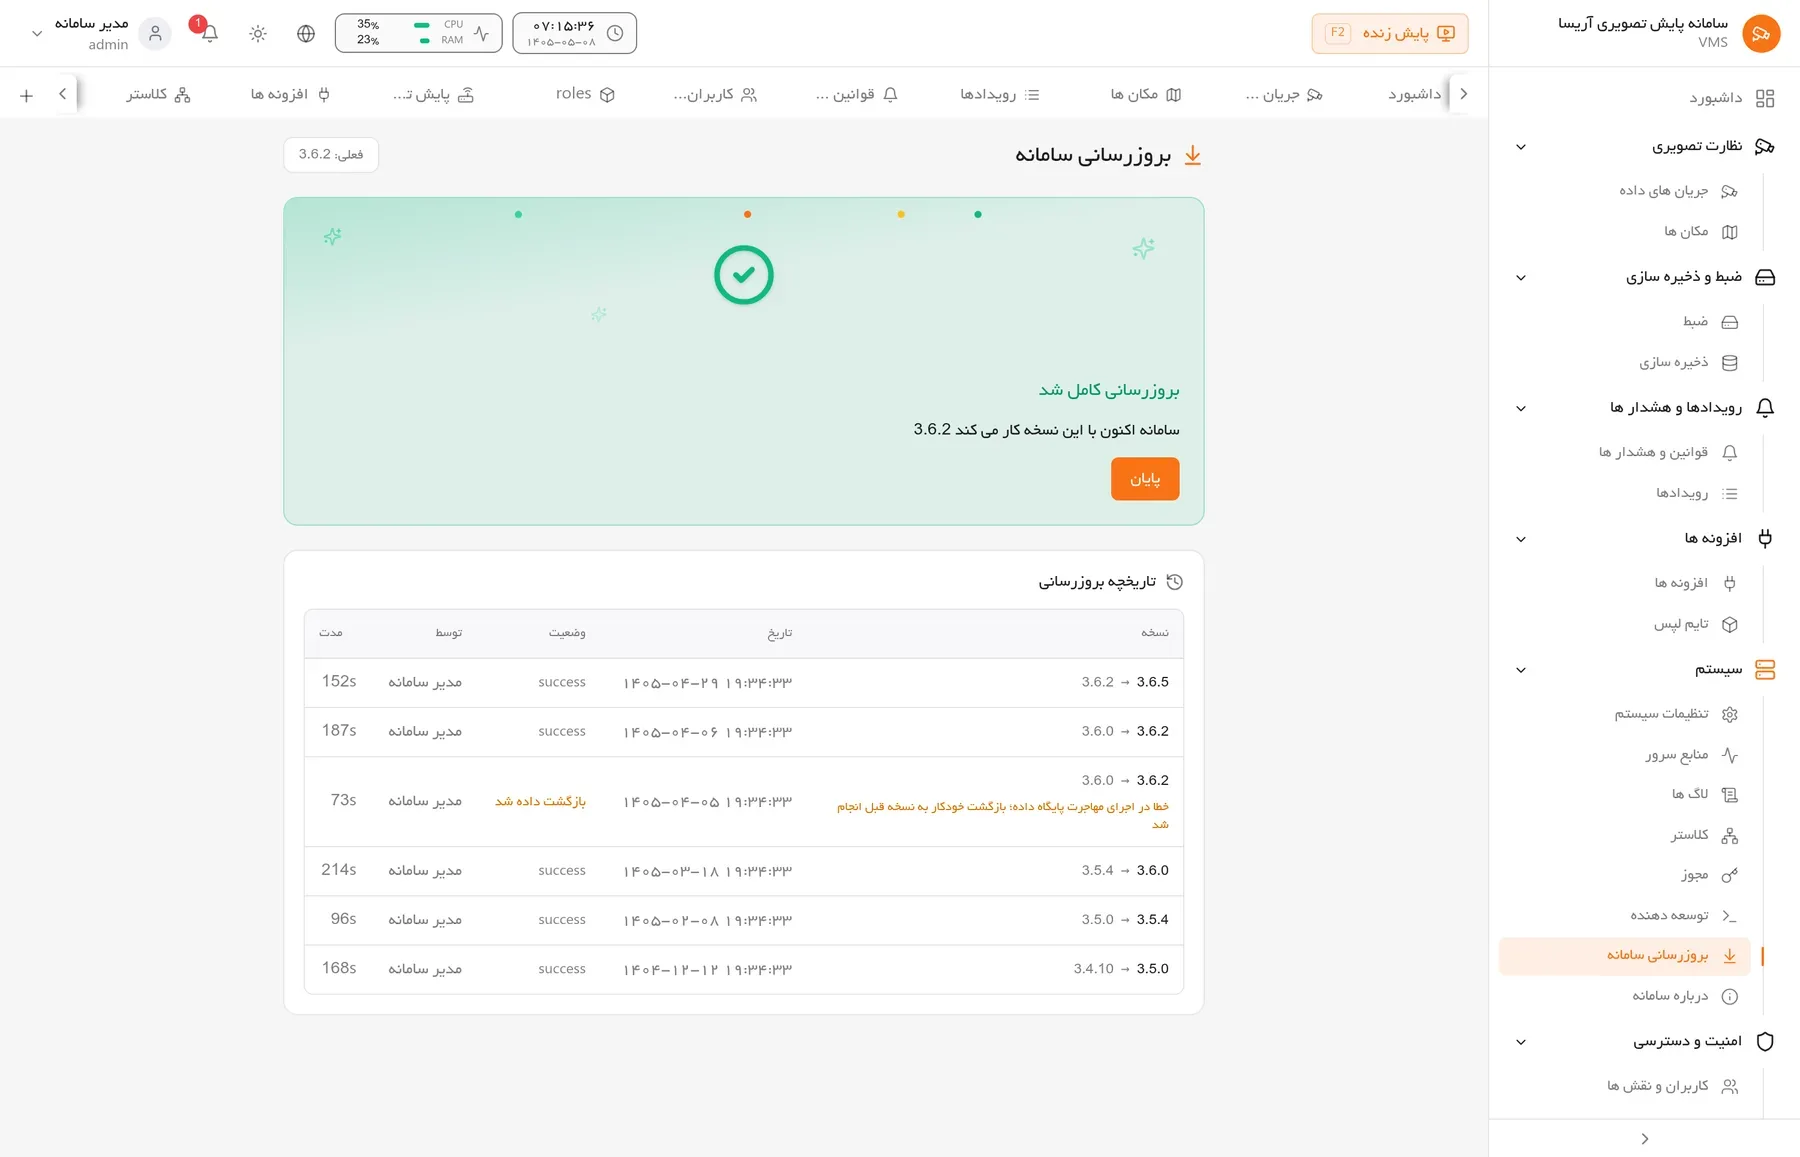Open جریان های داده in sidebar
The image size is (1800, 1157).
point(1679,191)
